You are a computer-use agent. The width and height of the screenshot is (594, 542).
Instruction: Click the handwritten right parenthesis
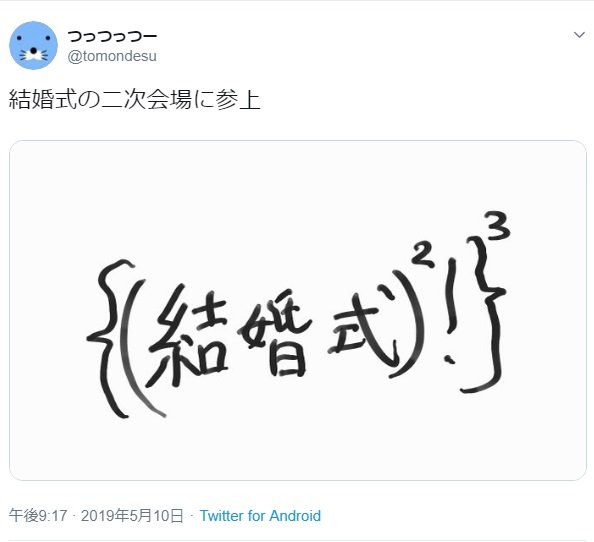click(407, 324)
